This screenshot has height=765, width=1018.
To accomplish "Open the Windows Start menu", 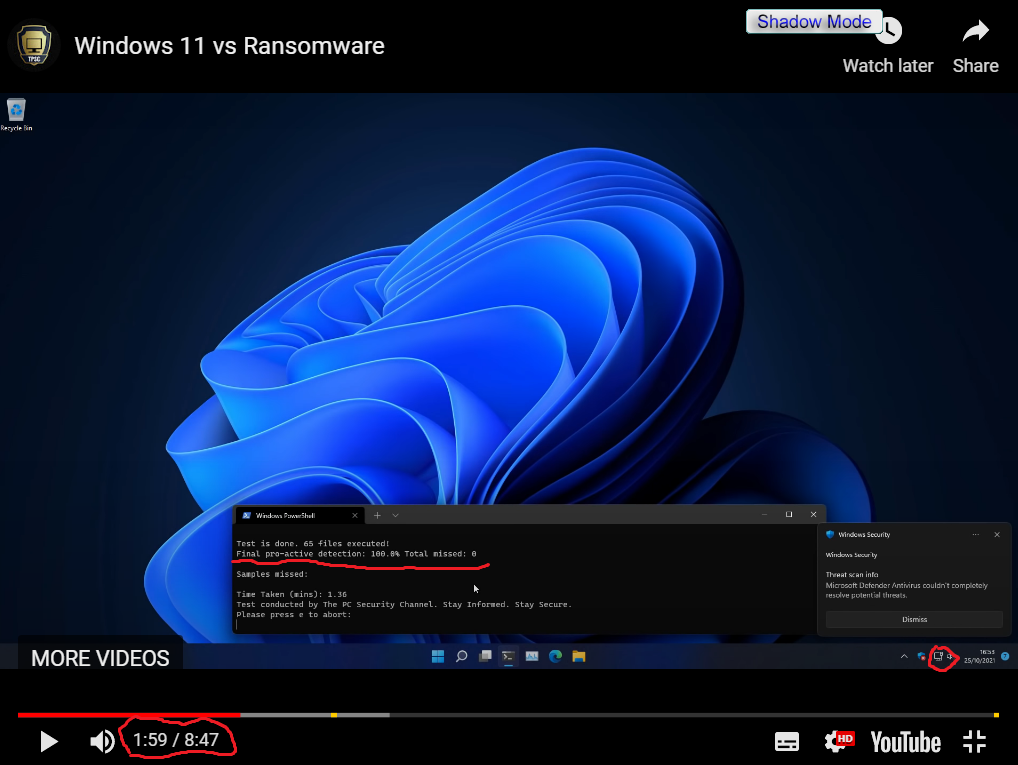I will coord(438,657).
